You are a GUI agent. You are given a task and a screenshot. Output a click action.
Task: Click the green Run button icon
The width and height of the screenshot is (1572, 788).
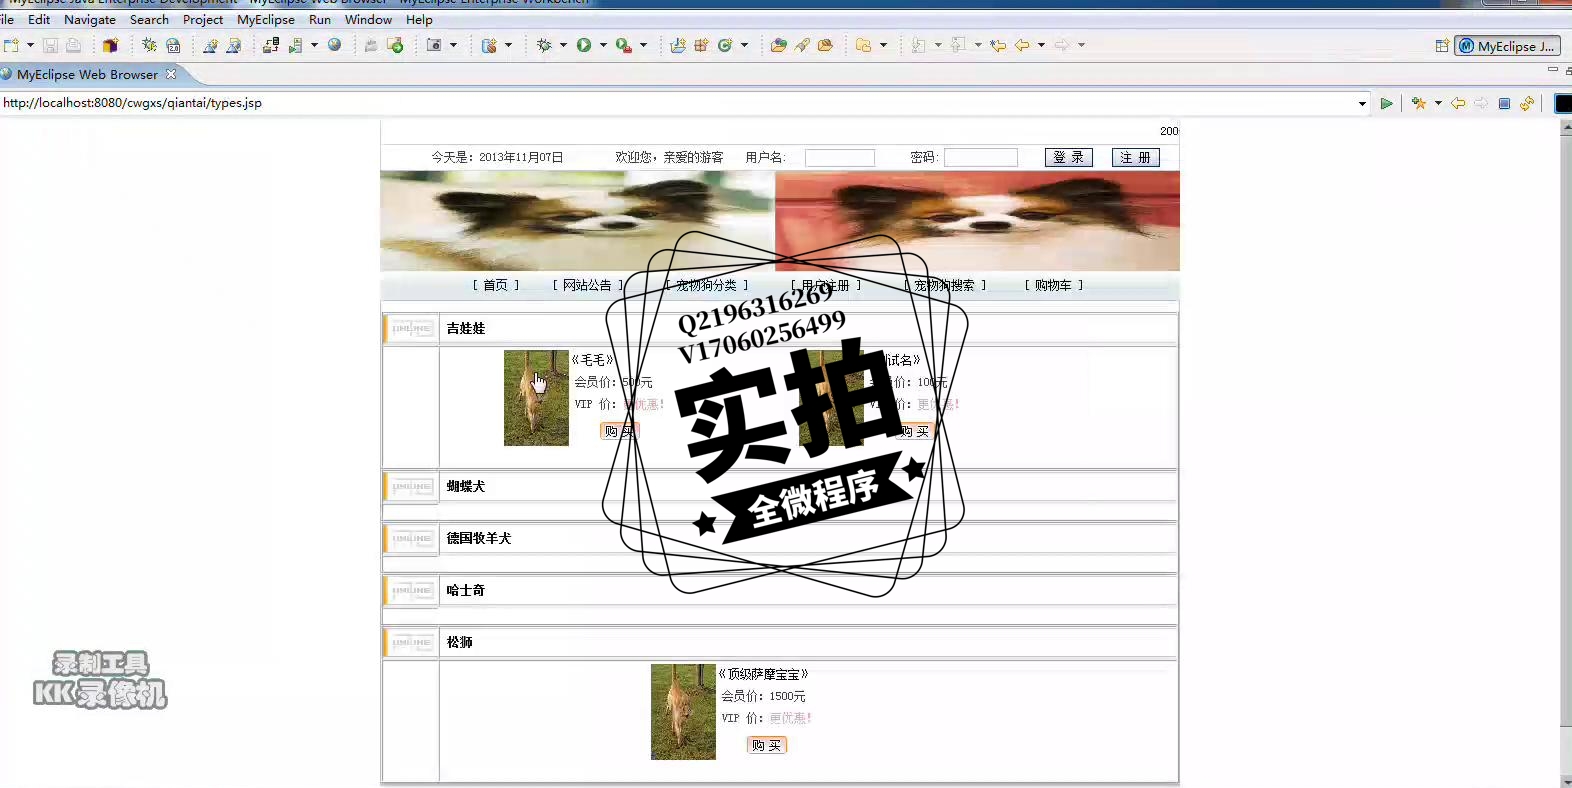pyautogui.click(x=584, y=45)
